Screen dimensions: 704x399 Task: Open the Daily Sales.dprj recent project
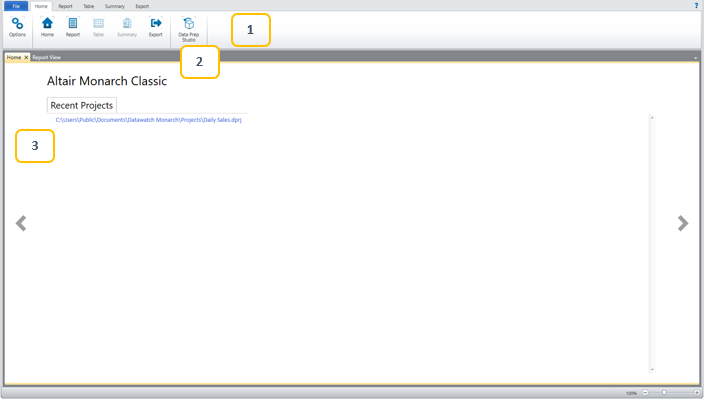tap(149, 120)
